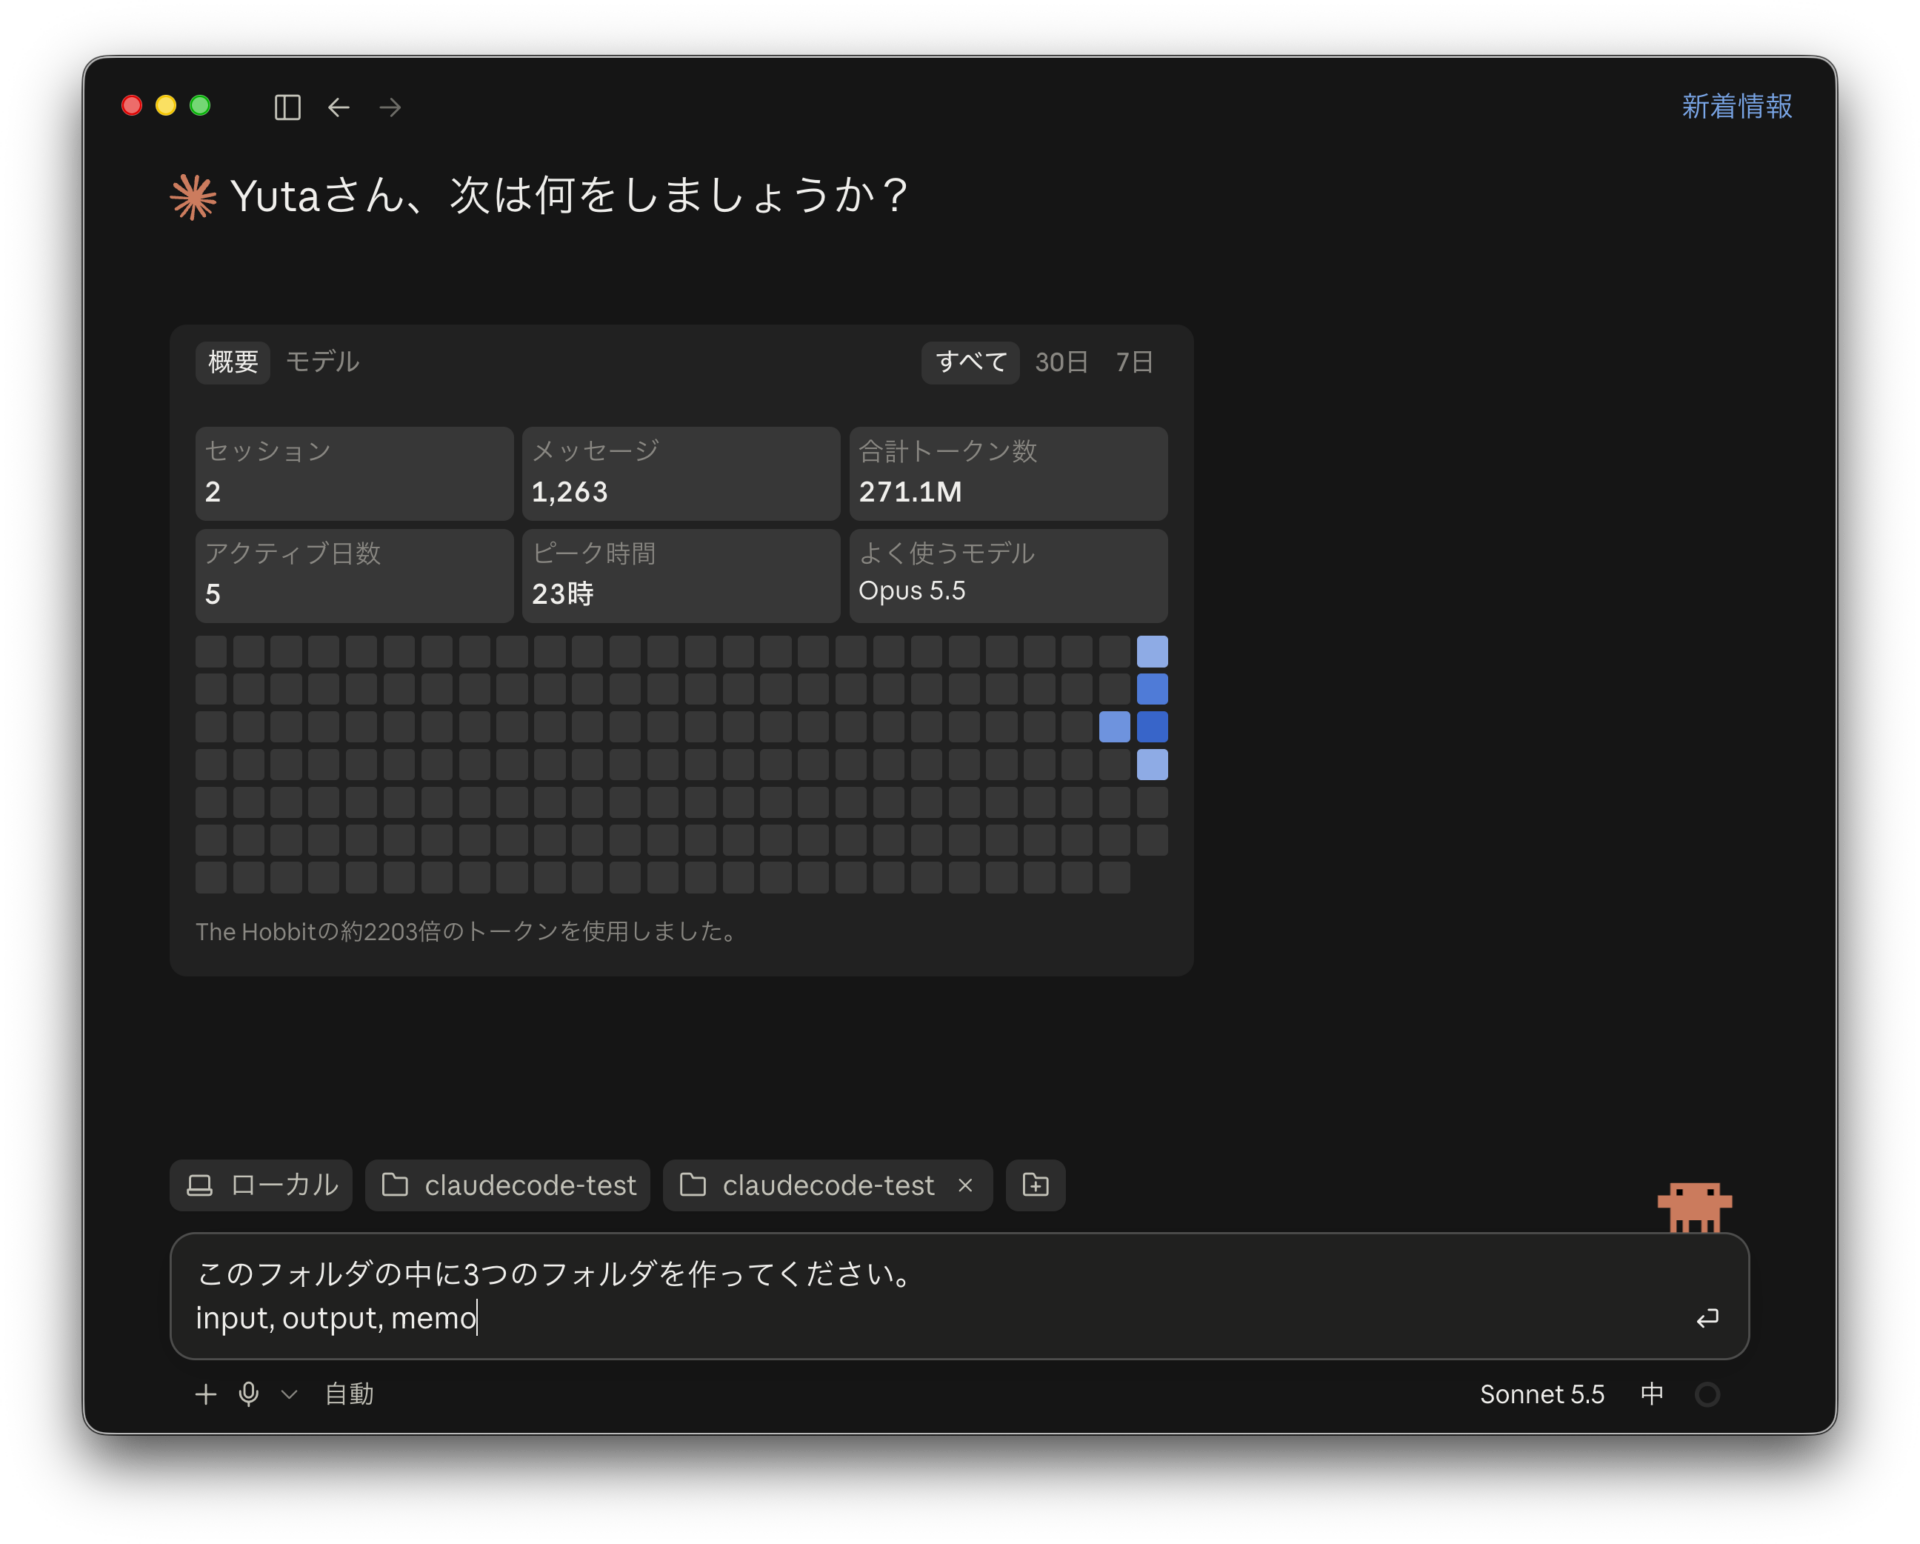Click the orange pixel mascot icon

point(1694,1207)
